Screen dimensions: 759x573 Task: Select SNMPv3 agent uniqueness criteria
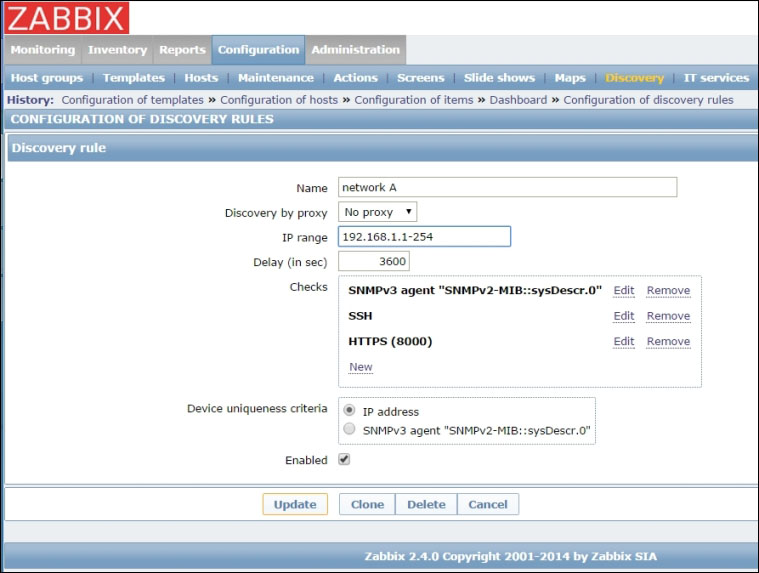coord(349,430)
